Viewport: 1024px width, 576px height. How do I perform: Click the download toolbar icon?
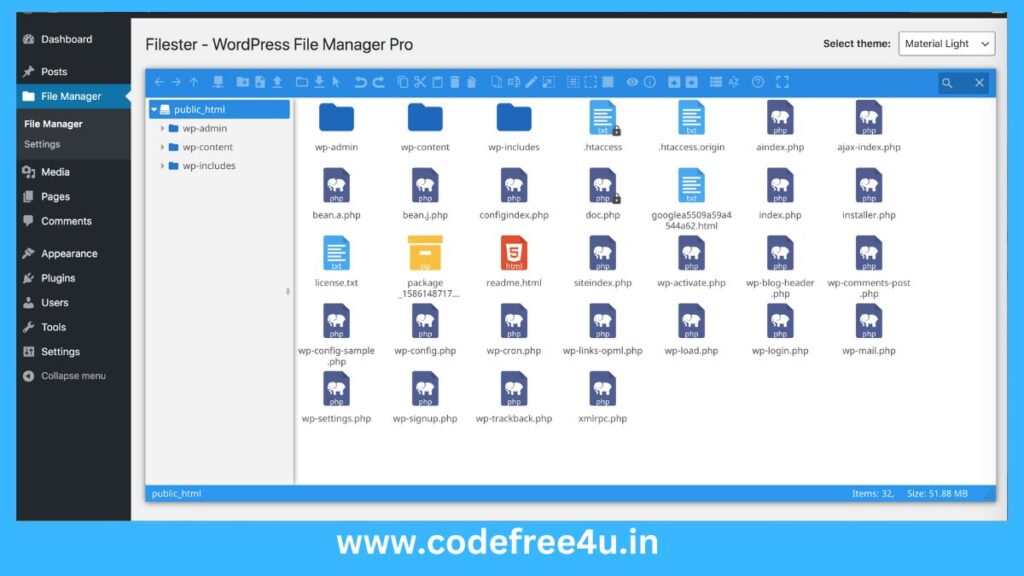[319, 82]
